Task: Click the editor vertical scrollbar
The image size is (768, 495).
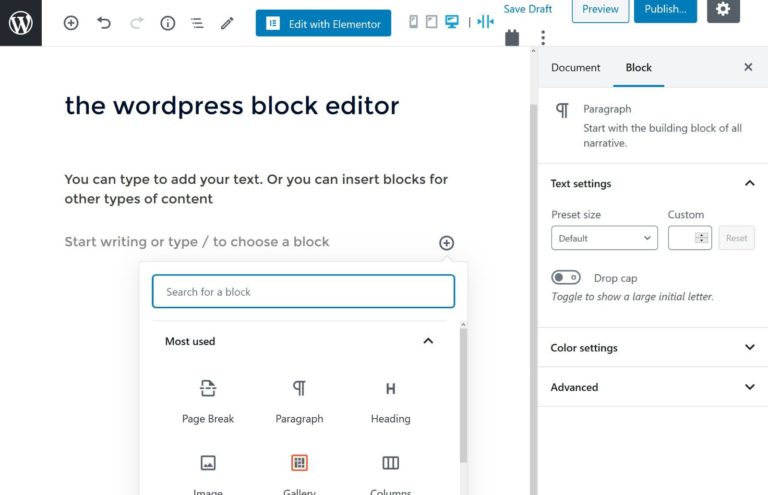Action: pos(533,300)
